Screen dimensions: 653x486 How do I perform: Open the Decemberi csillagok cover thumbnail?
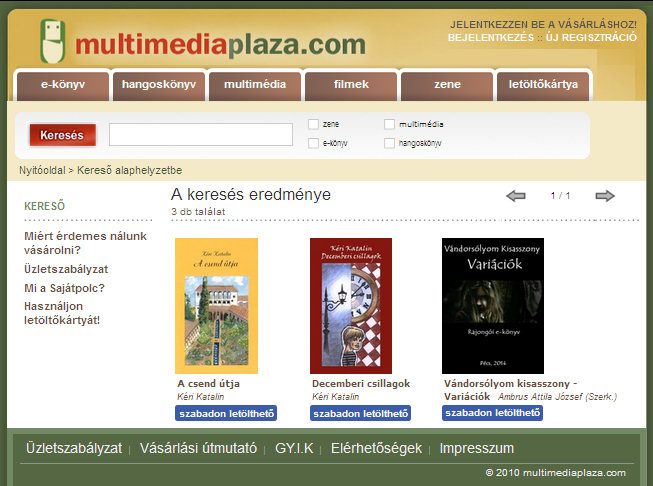click(x=351, y=306)
